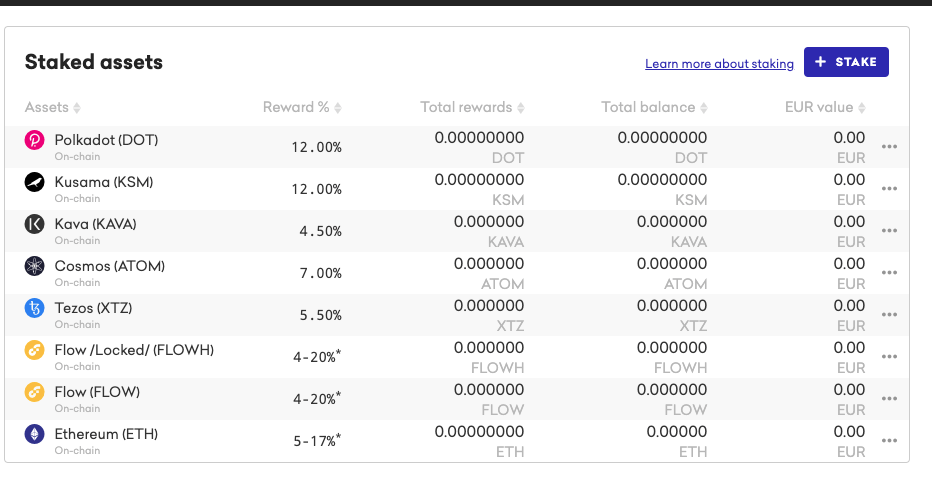Open the ellipsis menu for Tezos row

[889, 315]
